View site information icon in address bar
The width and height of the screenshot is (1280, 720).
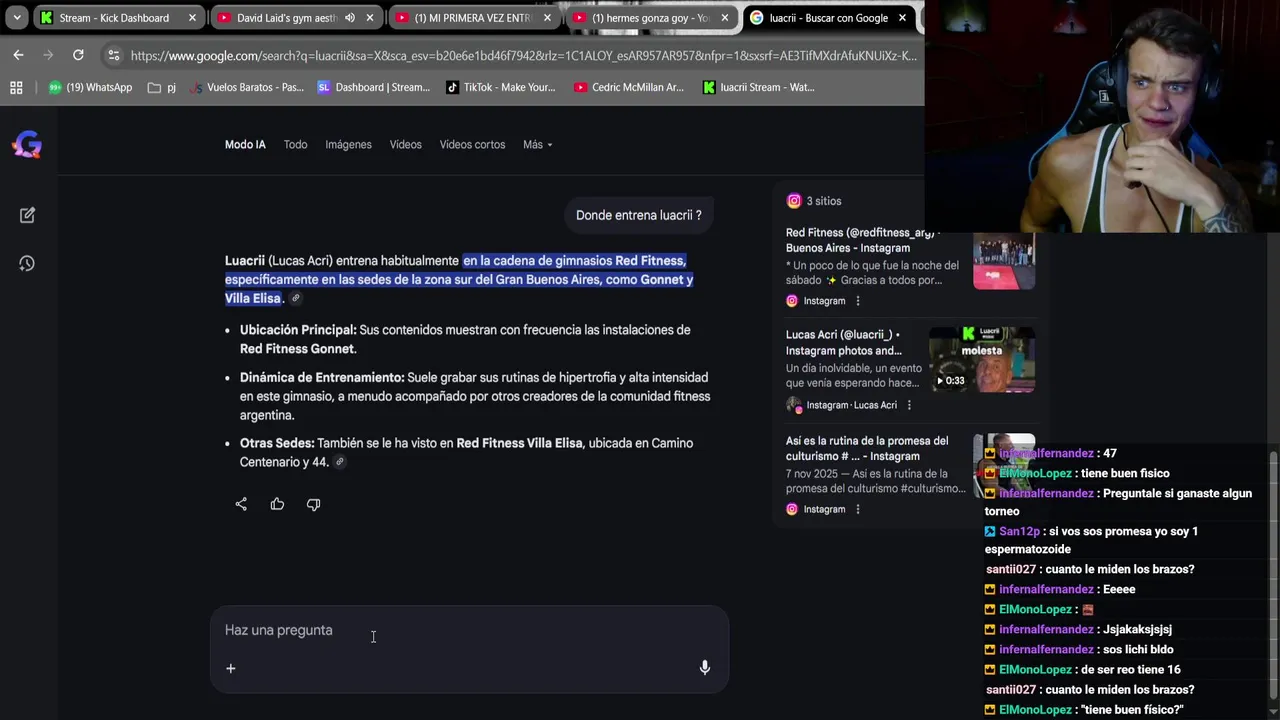pos(113,55)
